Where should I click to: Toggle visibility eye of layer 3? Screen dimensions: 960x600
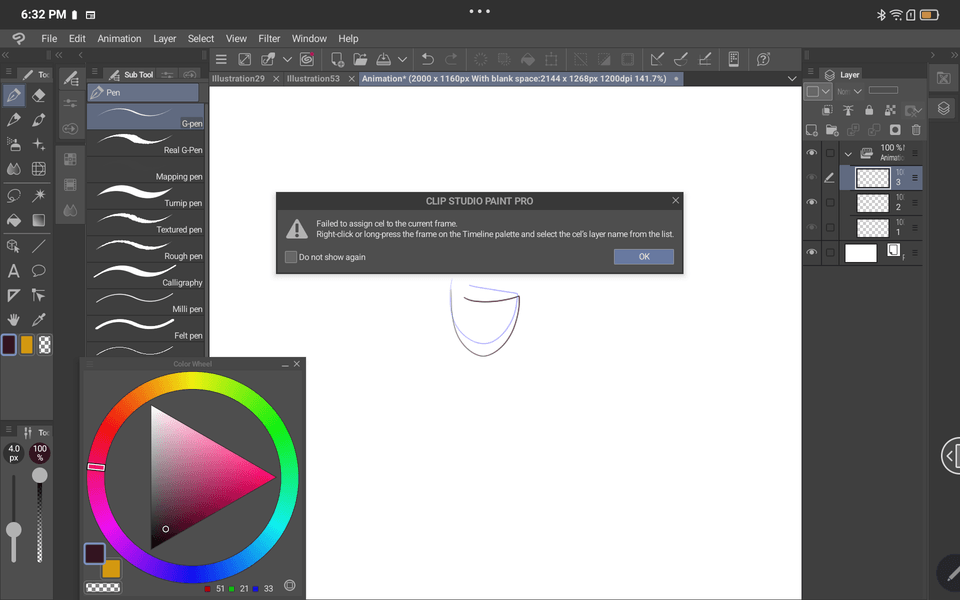point(812,178)
